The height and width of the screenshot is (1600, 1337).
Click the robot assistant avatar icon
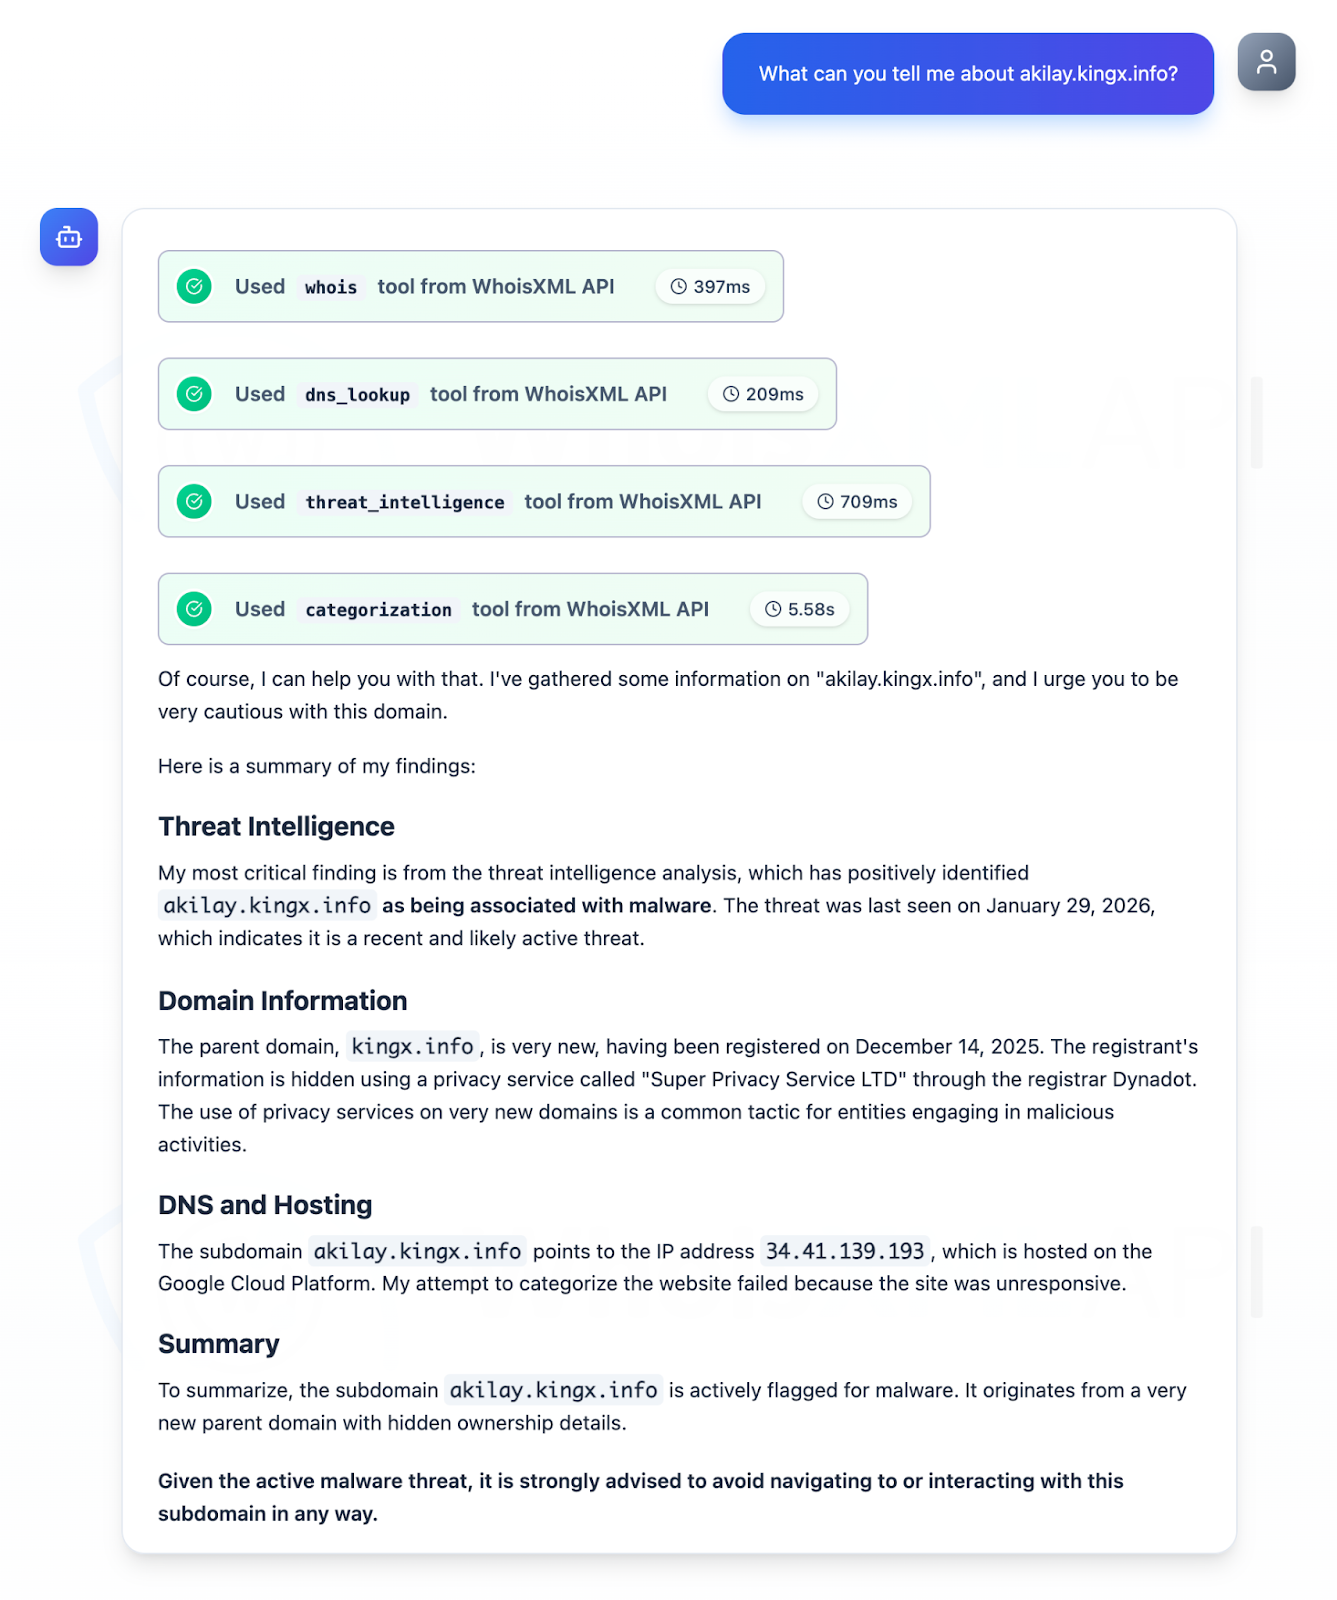(69, 237)
